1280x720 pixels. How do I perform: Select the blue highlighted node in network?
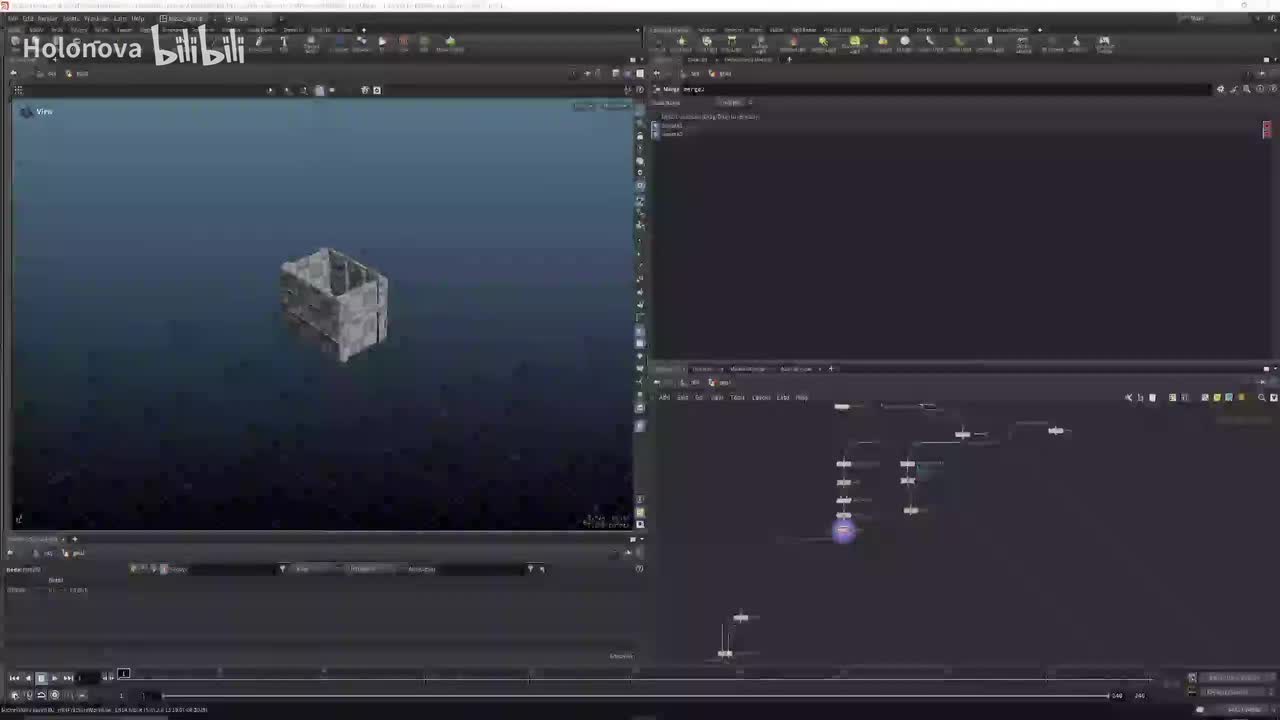click(844, 531)
